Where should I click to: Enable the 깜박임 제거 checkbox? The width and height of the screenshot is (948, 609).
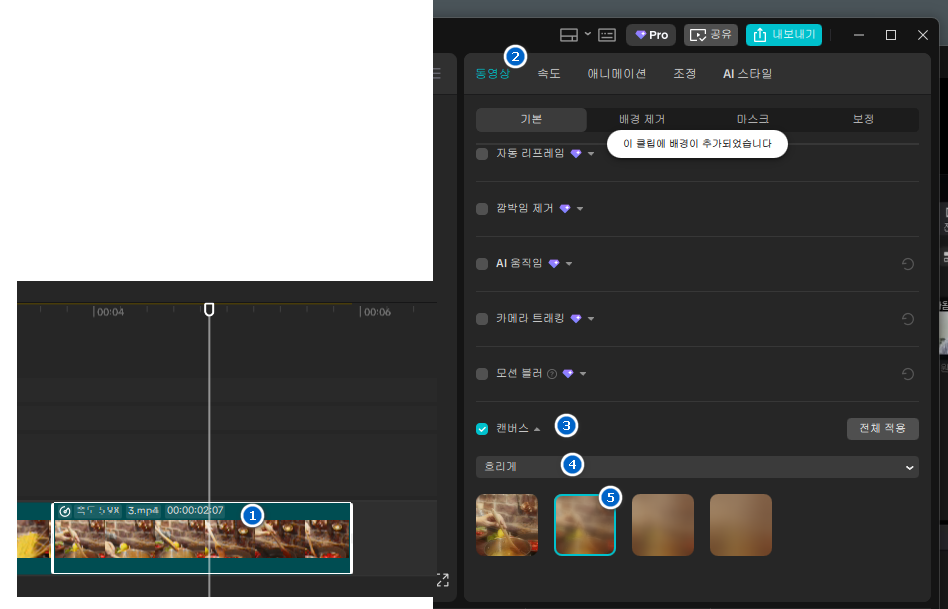pos(482,209)
